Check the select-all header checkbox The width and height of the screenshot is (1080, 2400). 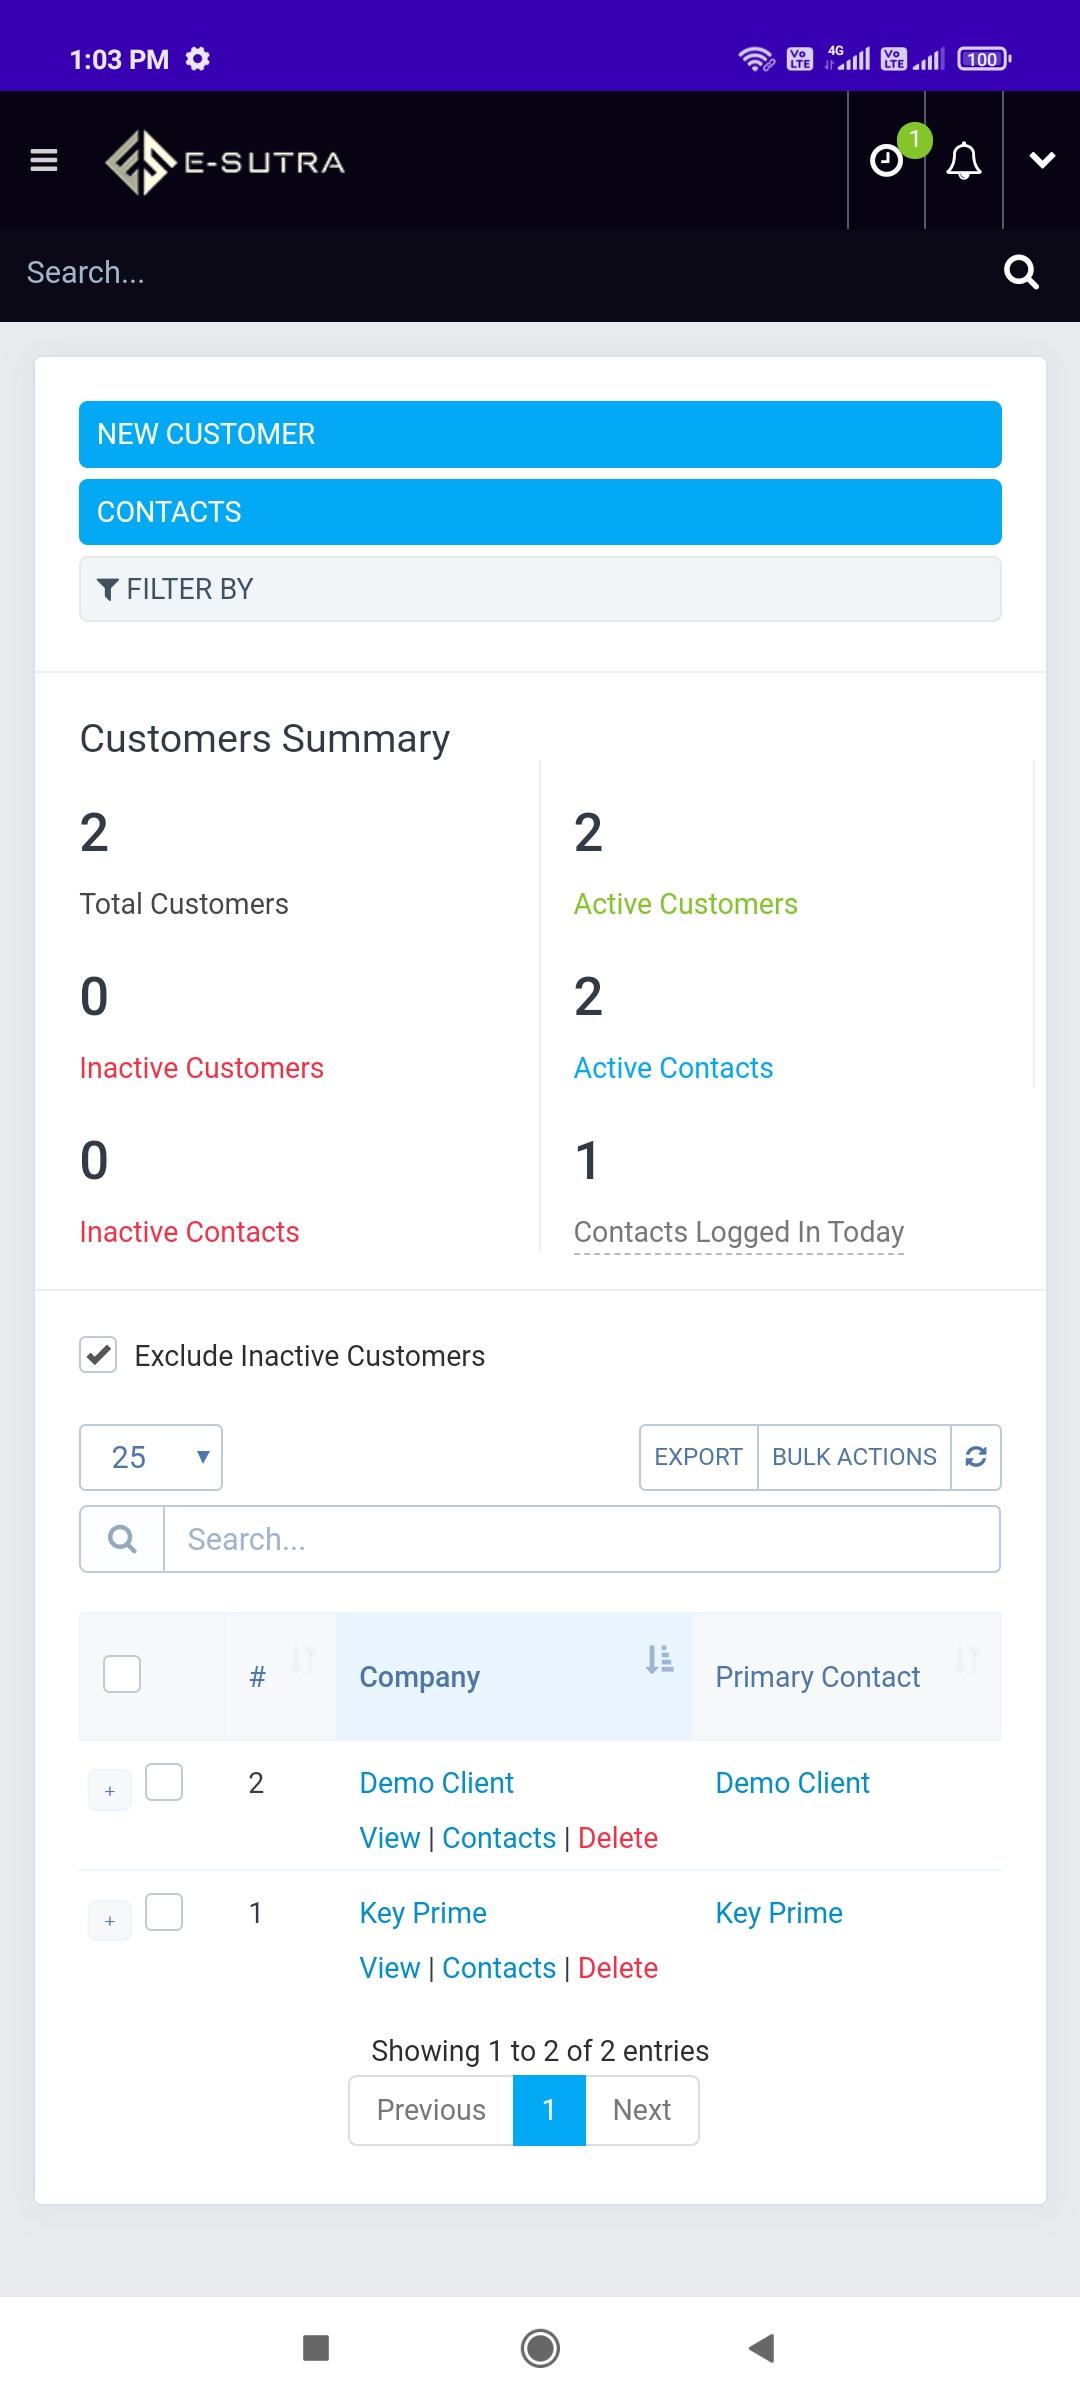122,1674
